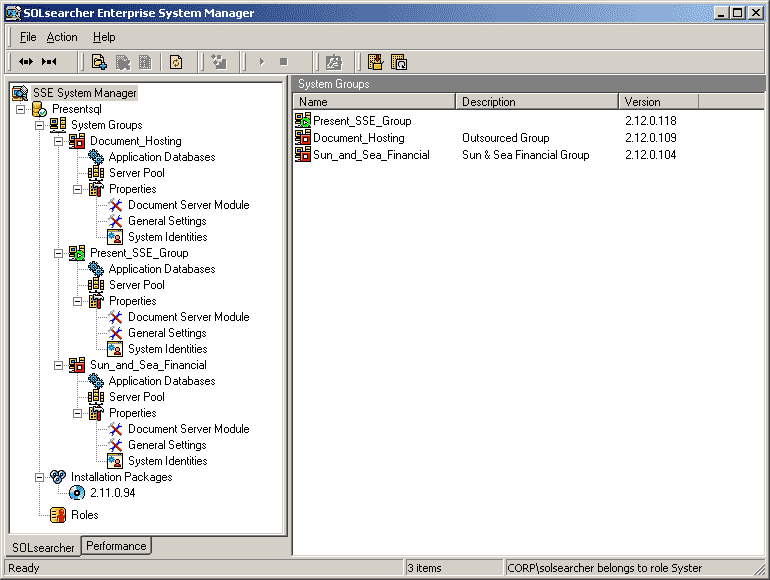770x580 pixels.
Task: Click the greyed-out stop toolbar button
Action: pos(283,62)
